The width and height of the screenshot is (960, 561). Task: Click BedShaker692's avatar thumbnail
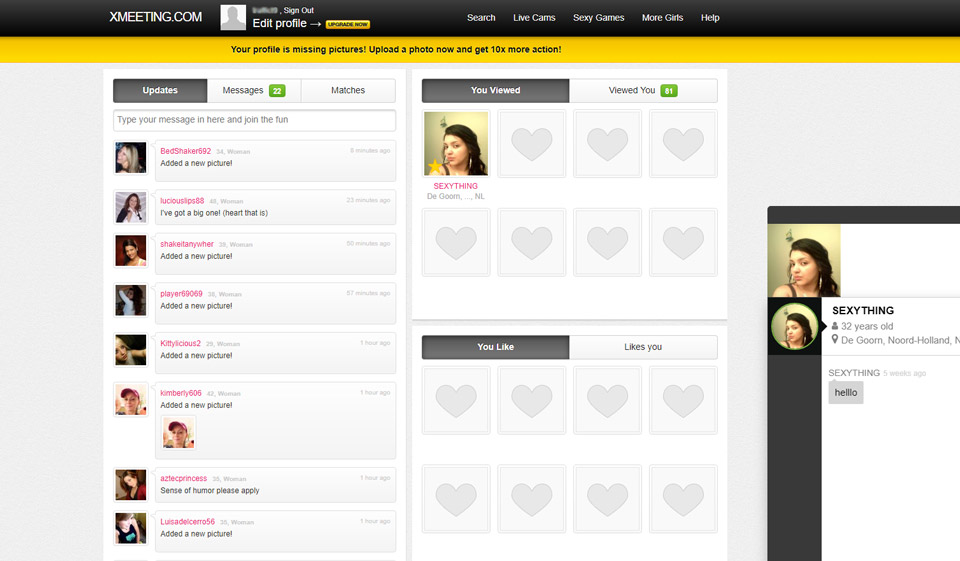tap(131, 158)
